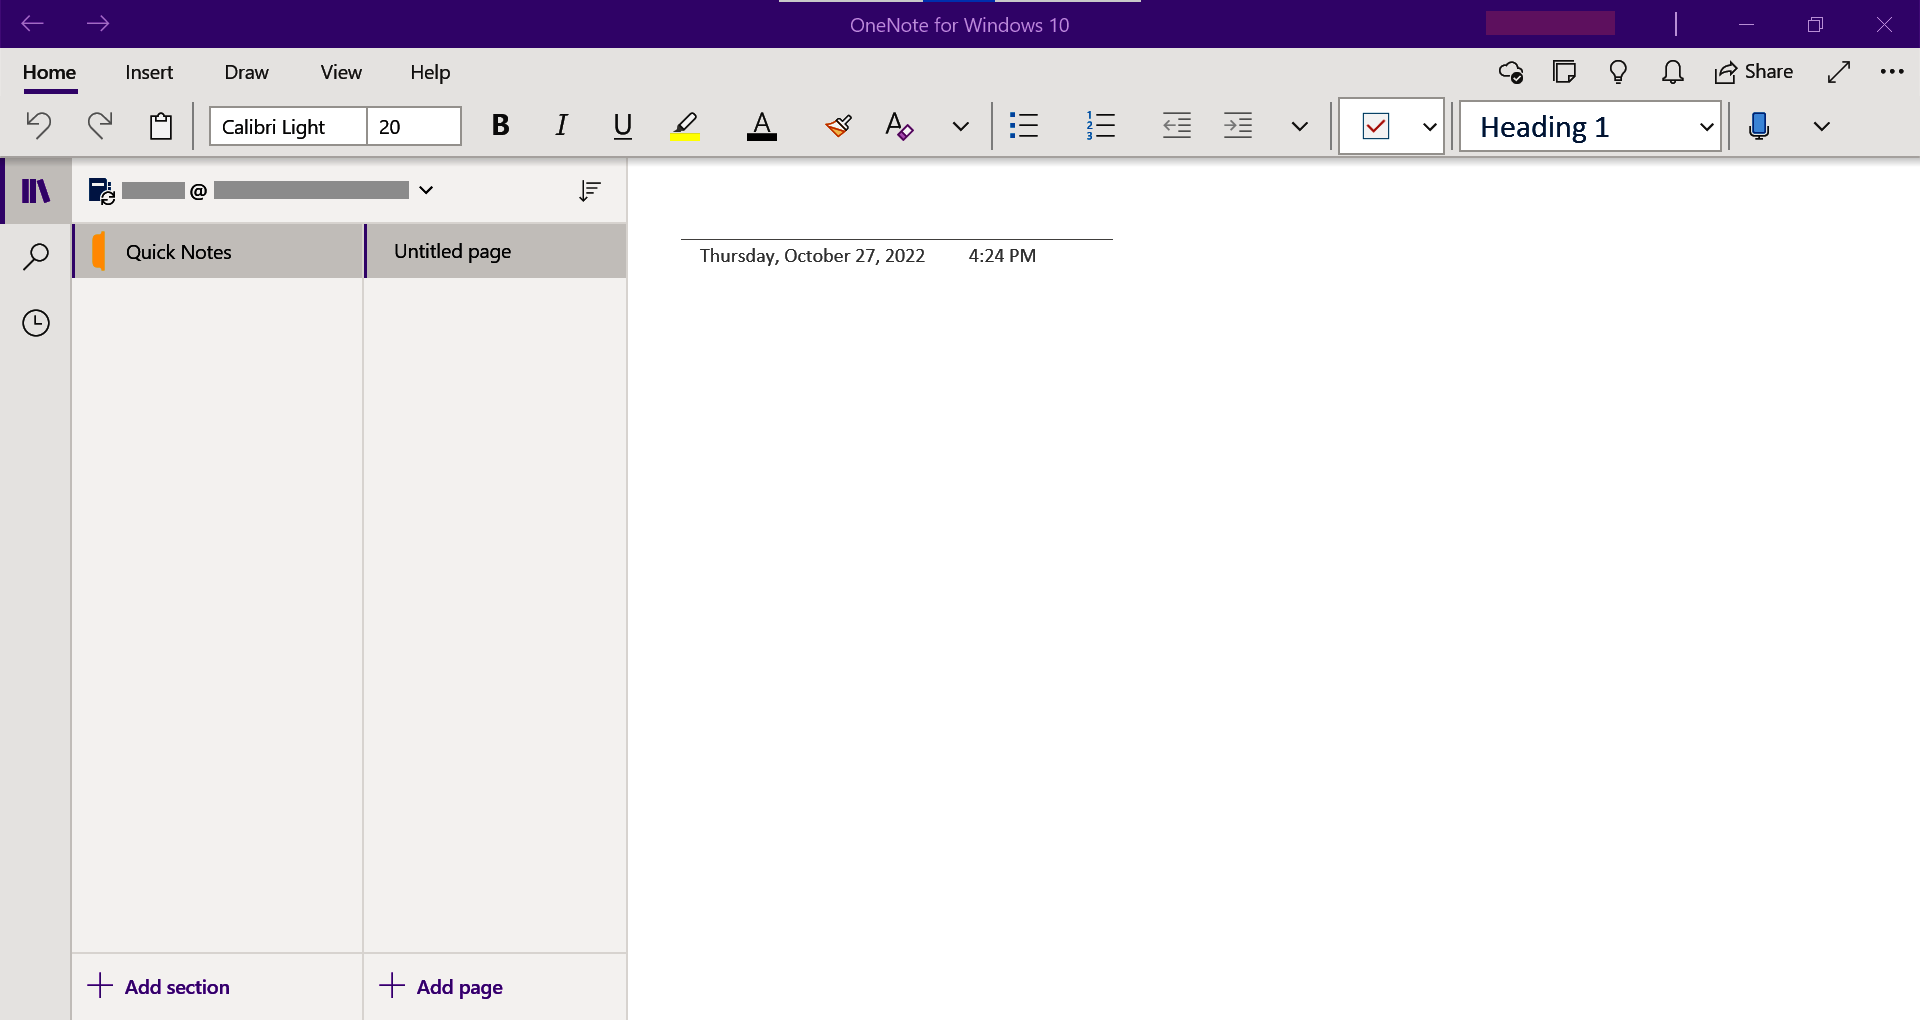Toggle italic formatting
The width and height of the screenshot is (1920, 1020).
tap(561, 126)
